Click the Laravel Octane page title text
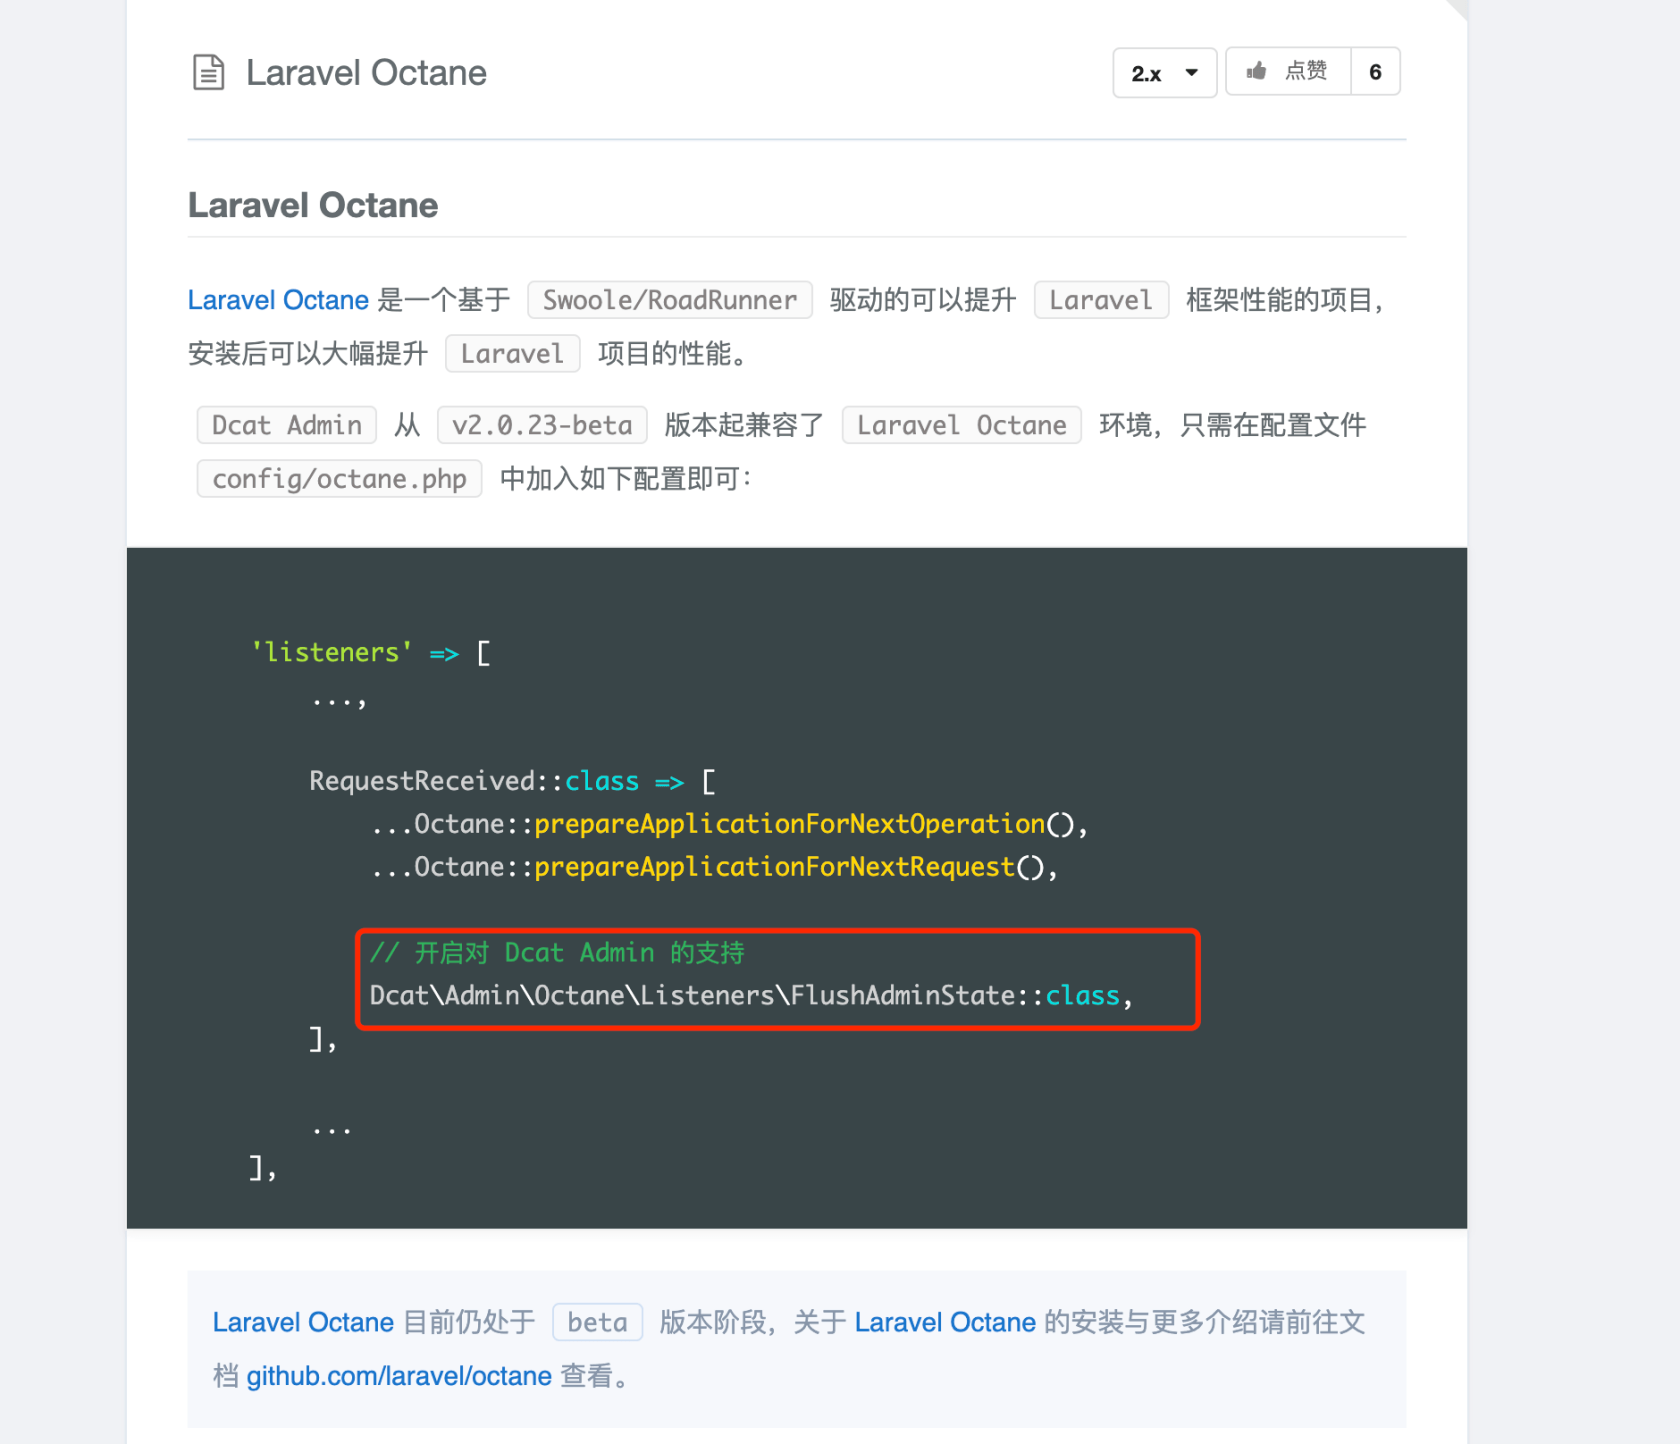1680x1444 pixels. [x=366, y=73]
